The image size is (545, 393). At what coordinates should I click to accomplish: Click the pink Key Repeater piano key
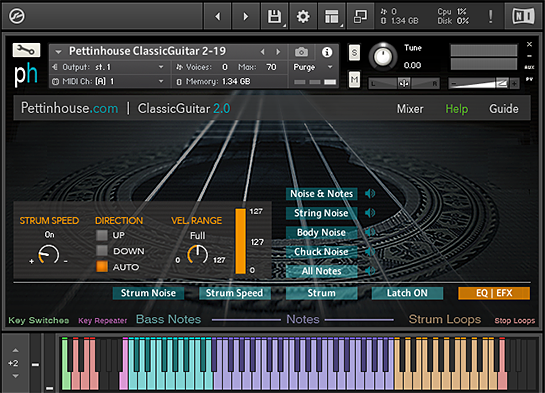point(124,363)
